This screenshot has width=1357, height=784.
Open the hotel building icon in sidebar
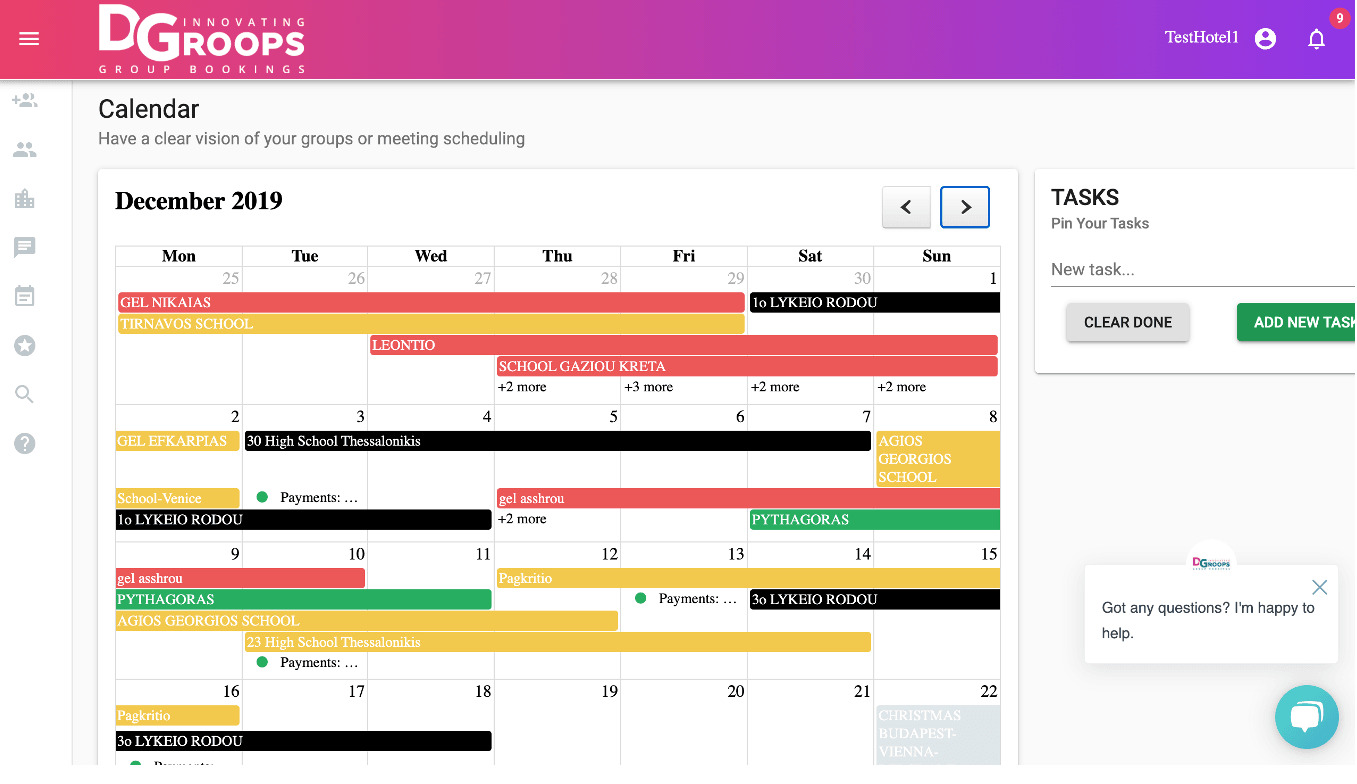(25, 199)
